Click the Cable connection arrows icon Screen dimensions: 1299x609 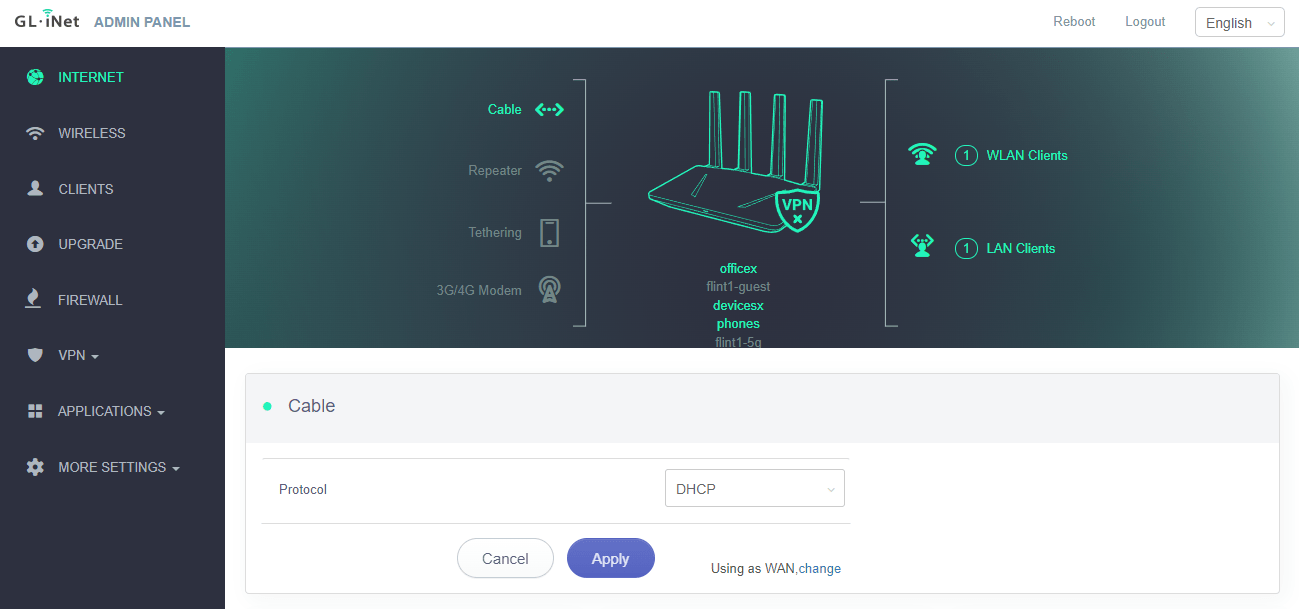549,110
